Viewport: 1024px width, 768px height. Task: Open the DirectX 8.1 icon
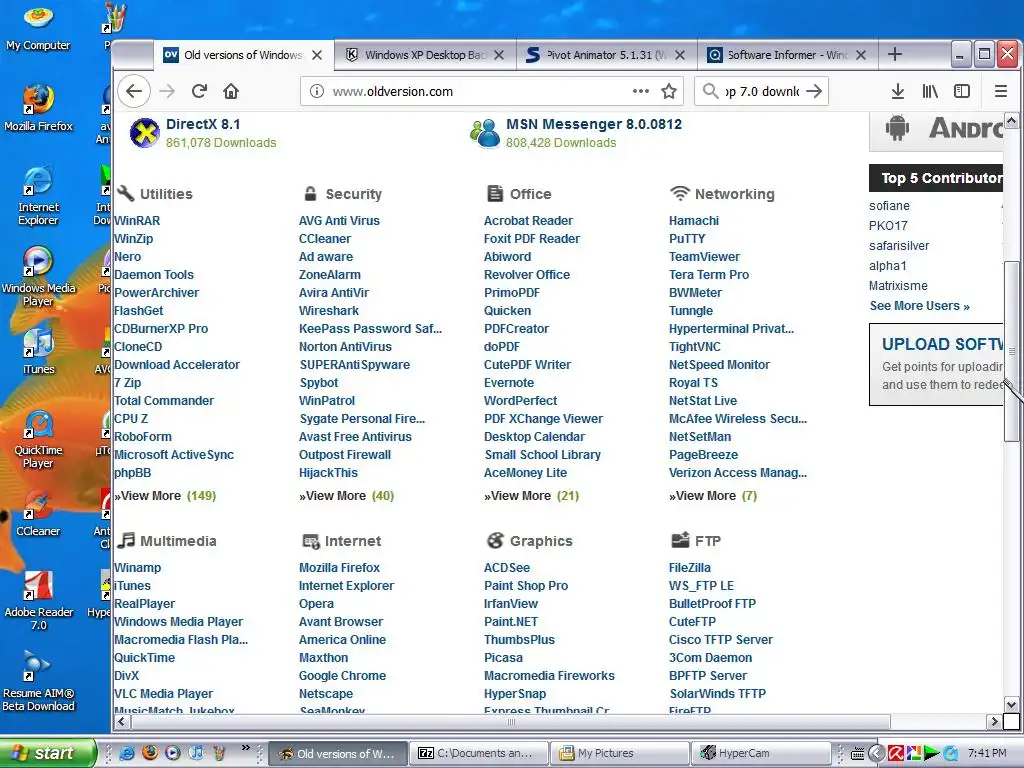pos(144,133)
